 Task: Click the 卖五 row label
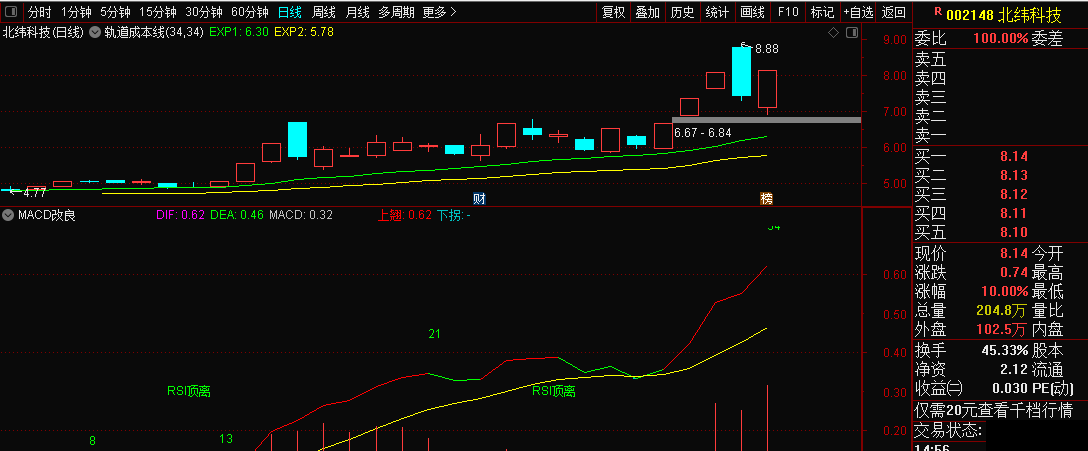coord(930,60)
